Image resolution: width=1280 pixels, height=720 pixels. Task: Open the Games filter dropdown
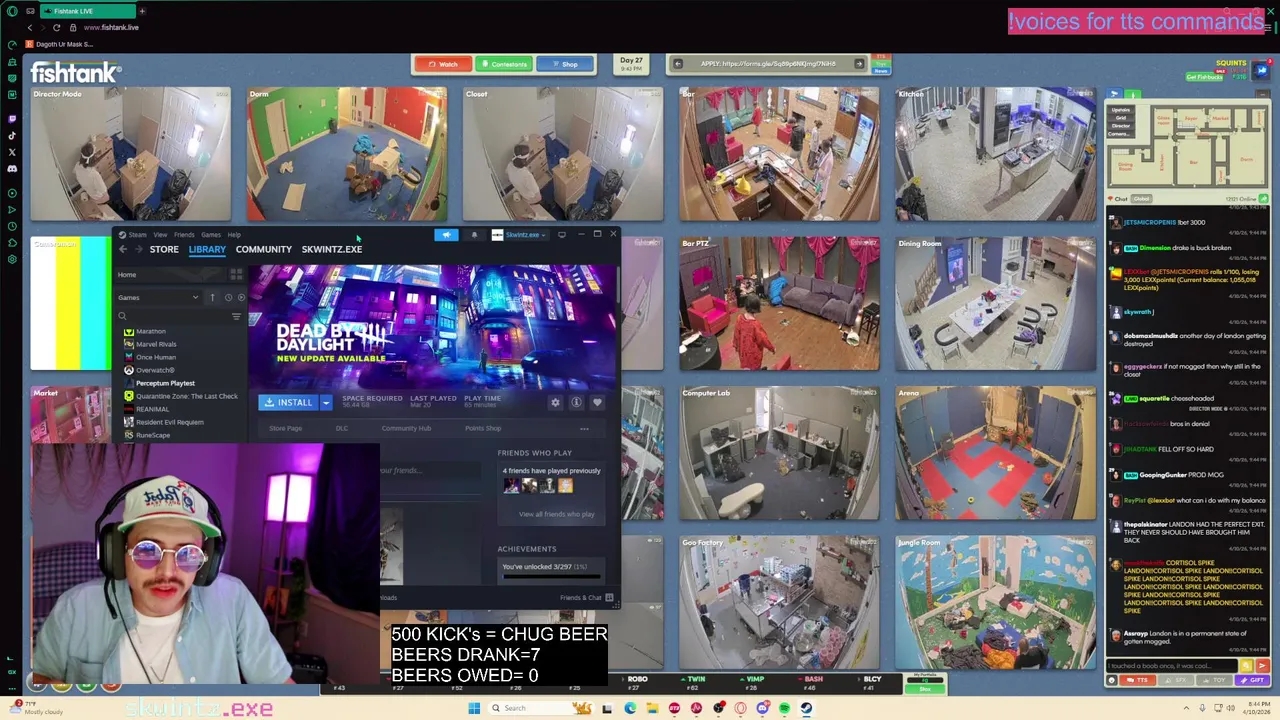coord(160,297)
